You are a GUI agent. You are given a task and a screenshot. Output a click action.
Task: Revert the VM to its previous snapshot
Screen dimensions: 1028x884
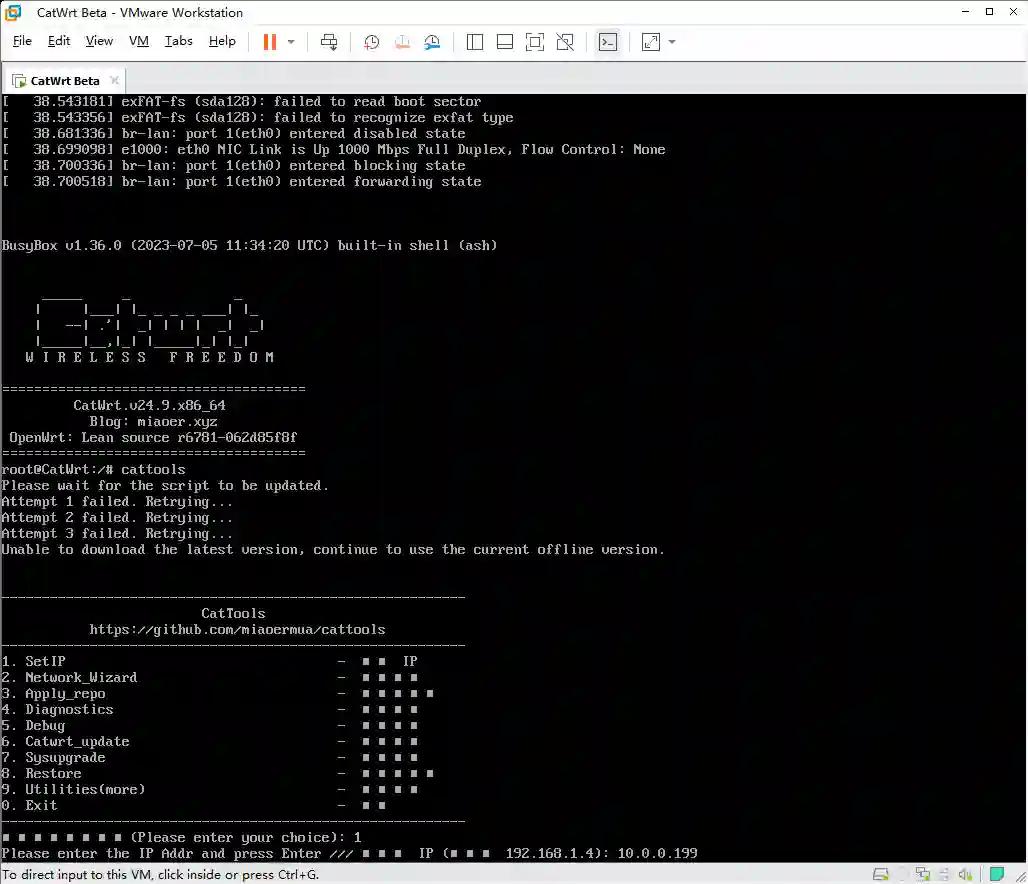(x=402, y=42)
